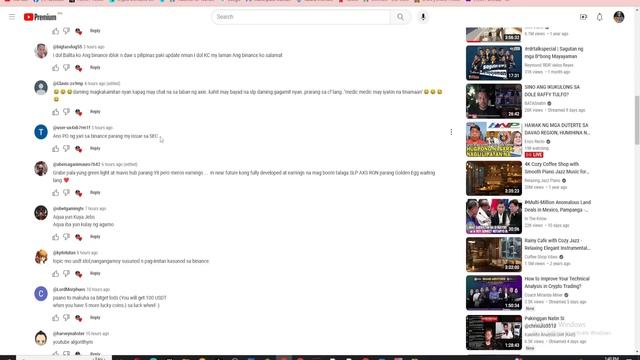
Task: Open avatar of the '100 USDT' commenter
Action: pyautogui.click(x=41, y=293)
